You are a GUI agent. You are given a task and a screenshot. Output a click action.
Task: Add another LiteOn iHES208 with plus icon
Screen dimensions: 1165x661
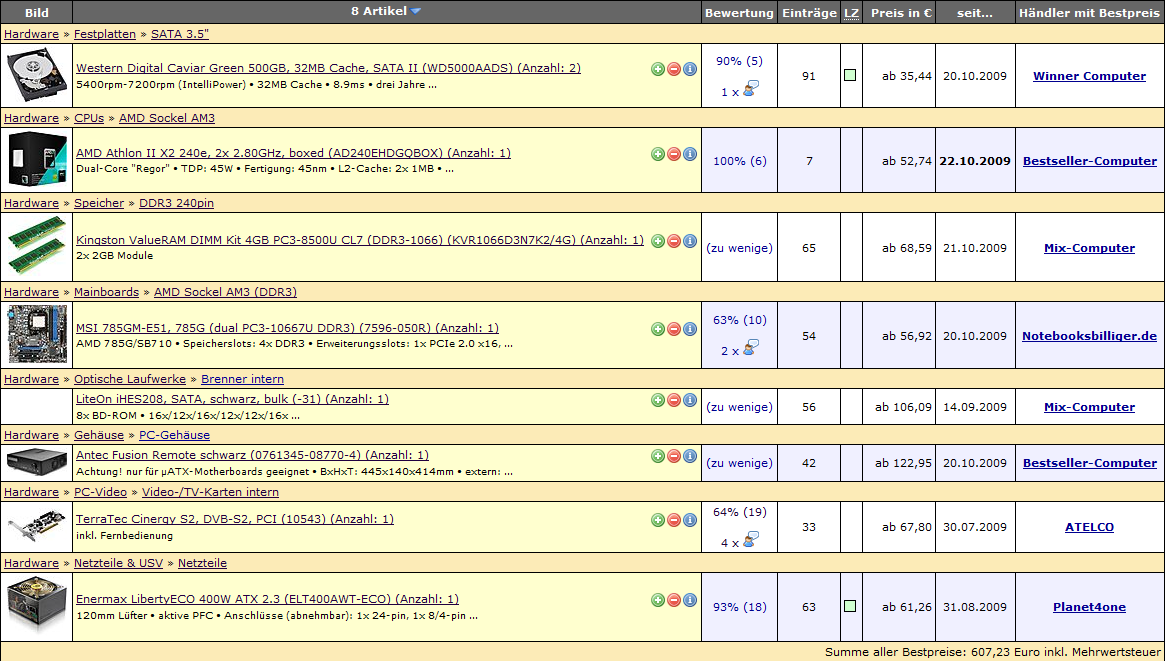[x=658, y=400]
